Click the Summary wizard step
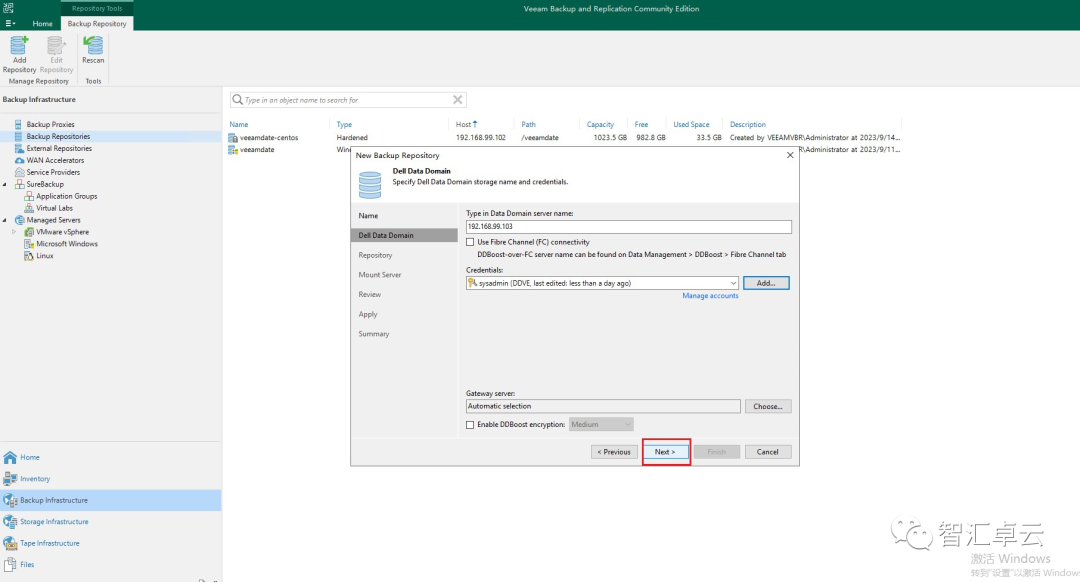The image size is (1080, 582). (x=373, y=333)
